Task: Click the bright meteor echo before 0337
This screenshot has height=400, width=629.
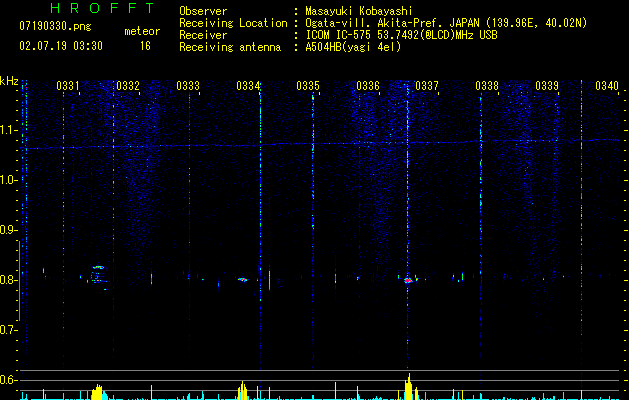Action: coord(408,280)
